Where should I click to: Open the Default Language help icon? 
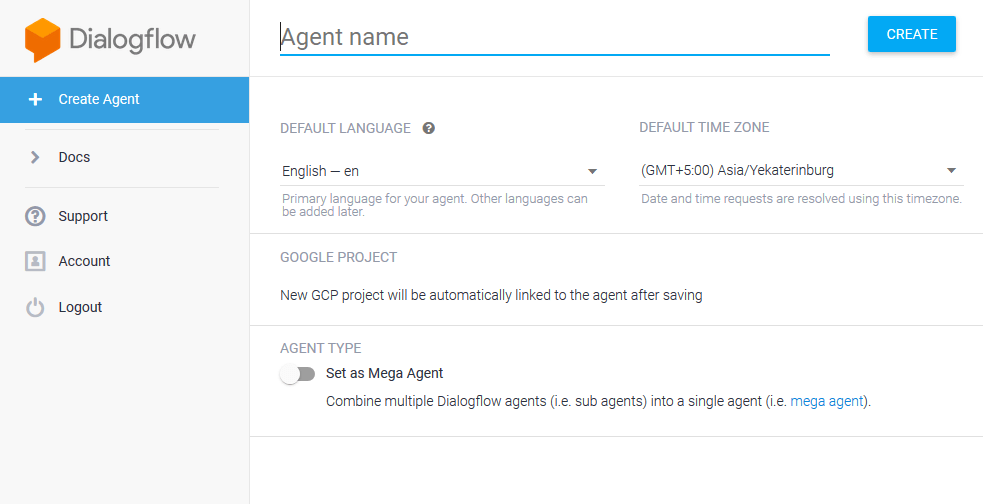tap(429, 128)
